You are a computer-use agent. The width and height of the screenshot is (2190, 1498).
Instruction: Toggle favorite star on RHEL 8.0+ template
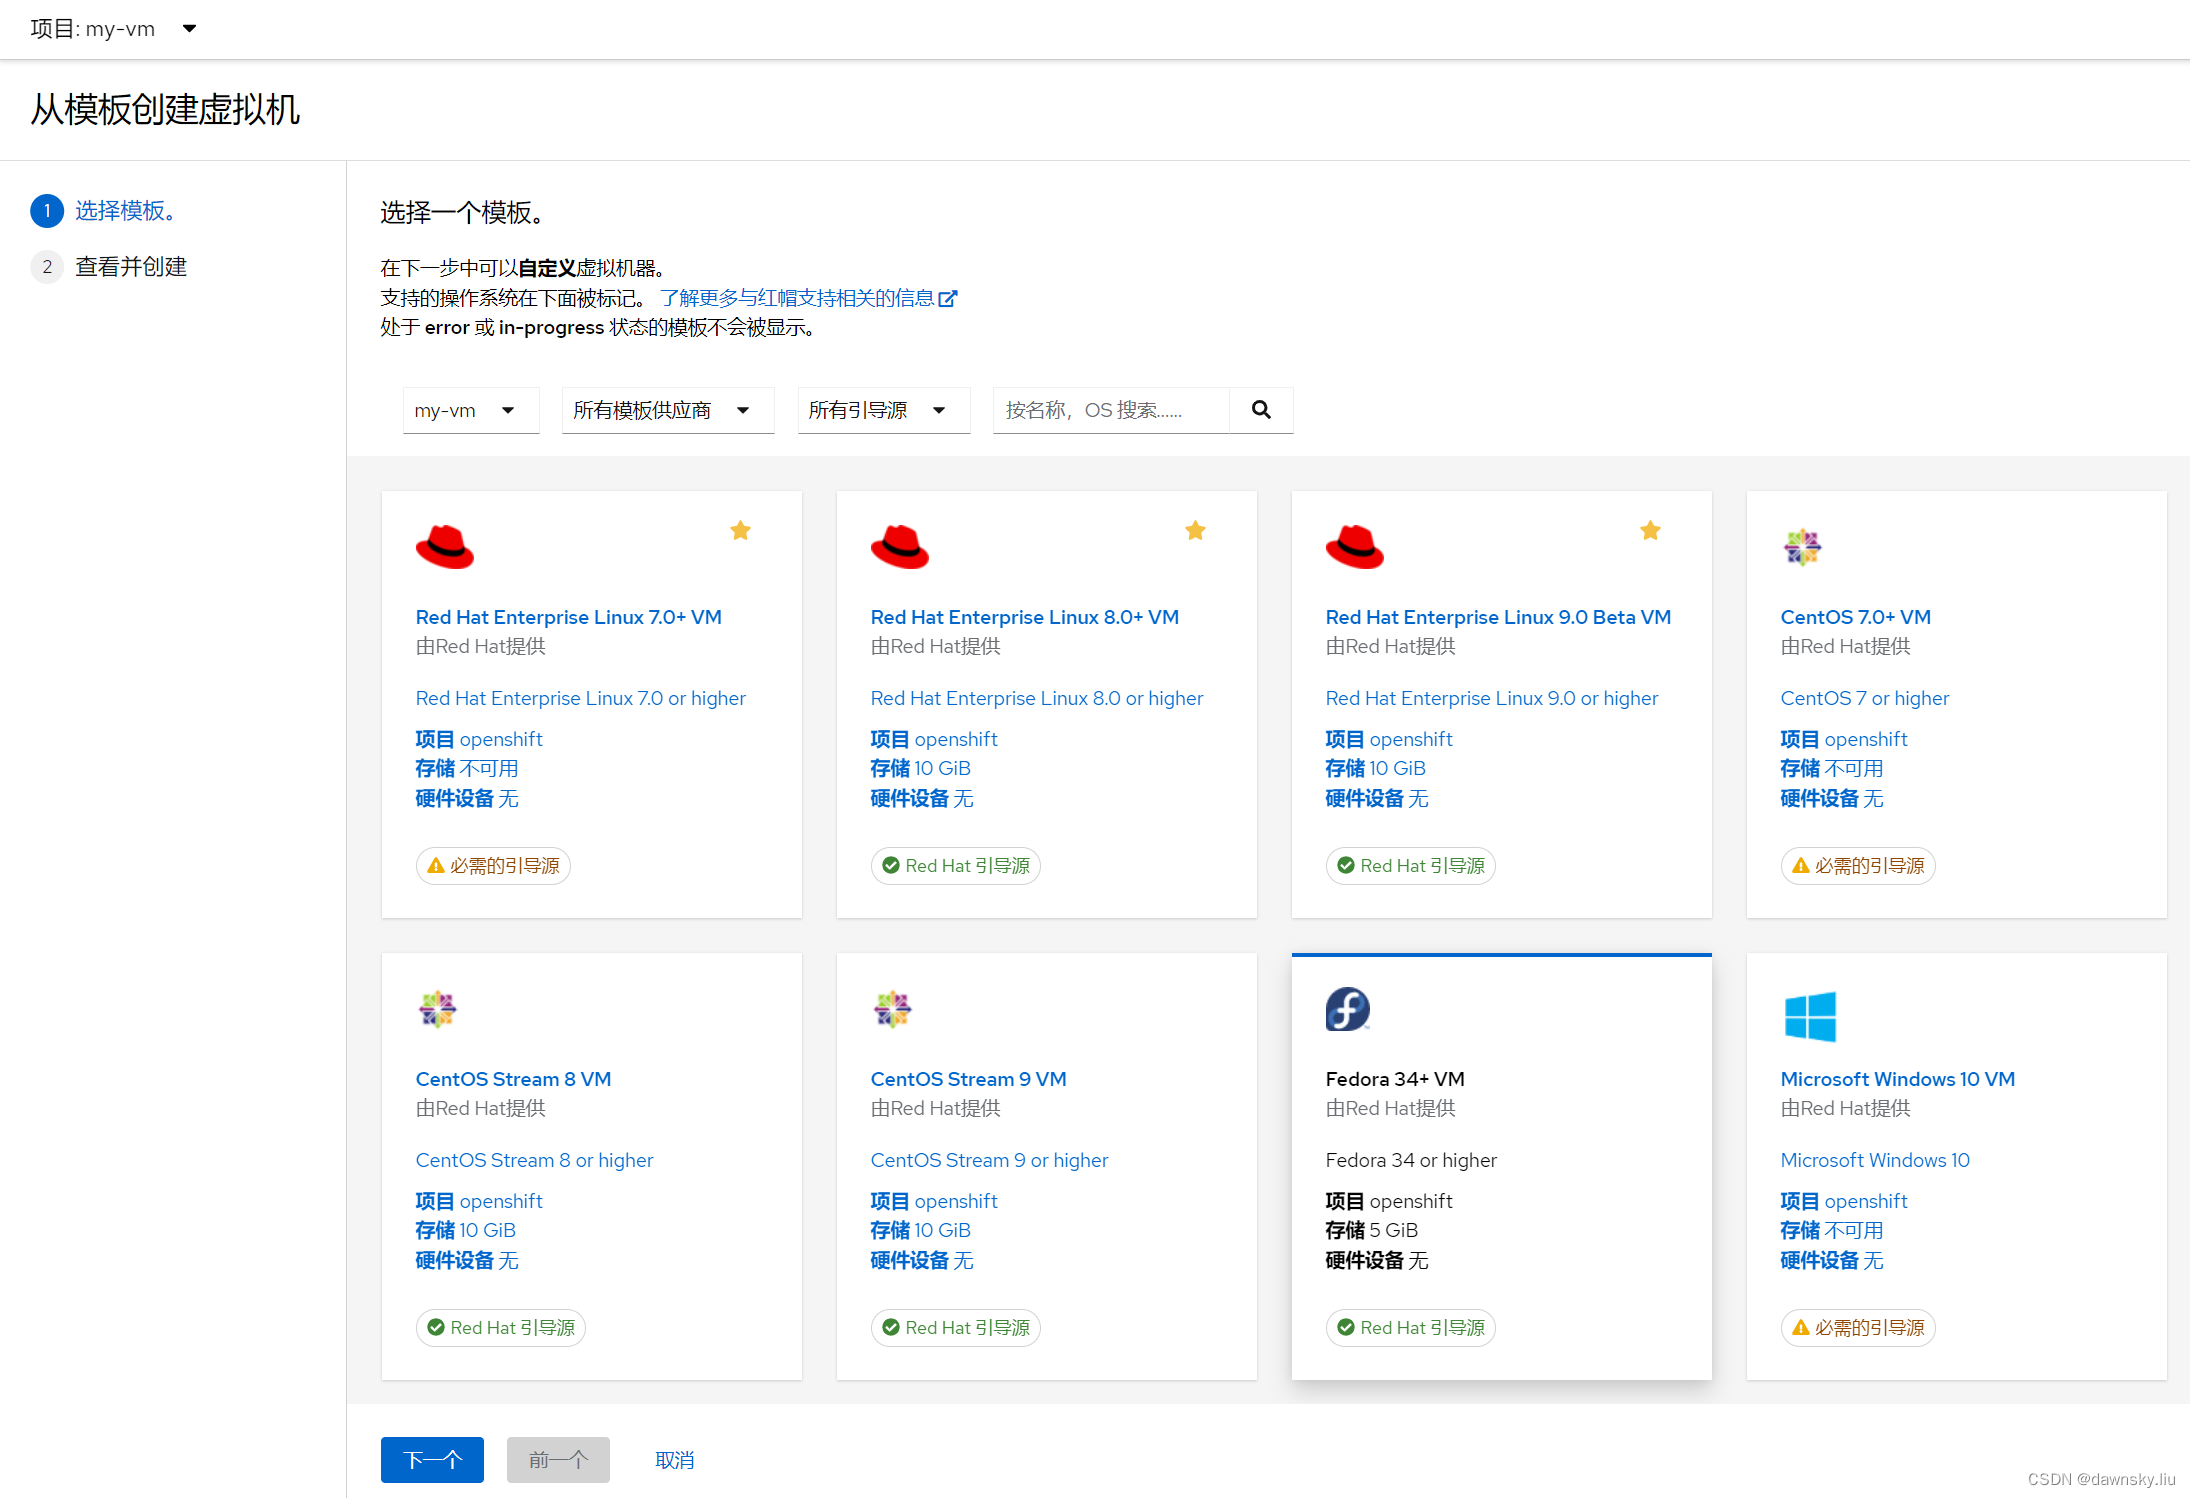tap(1195, 530)
